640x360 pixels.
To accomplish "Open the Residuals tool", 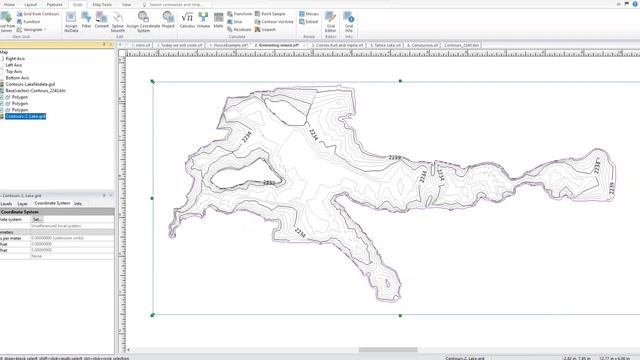I will pos(239,29).
